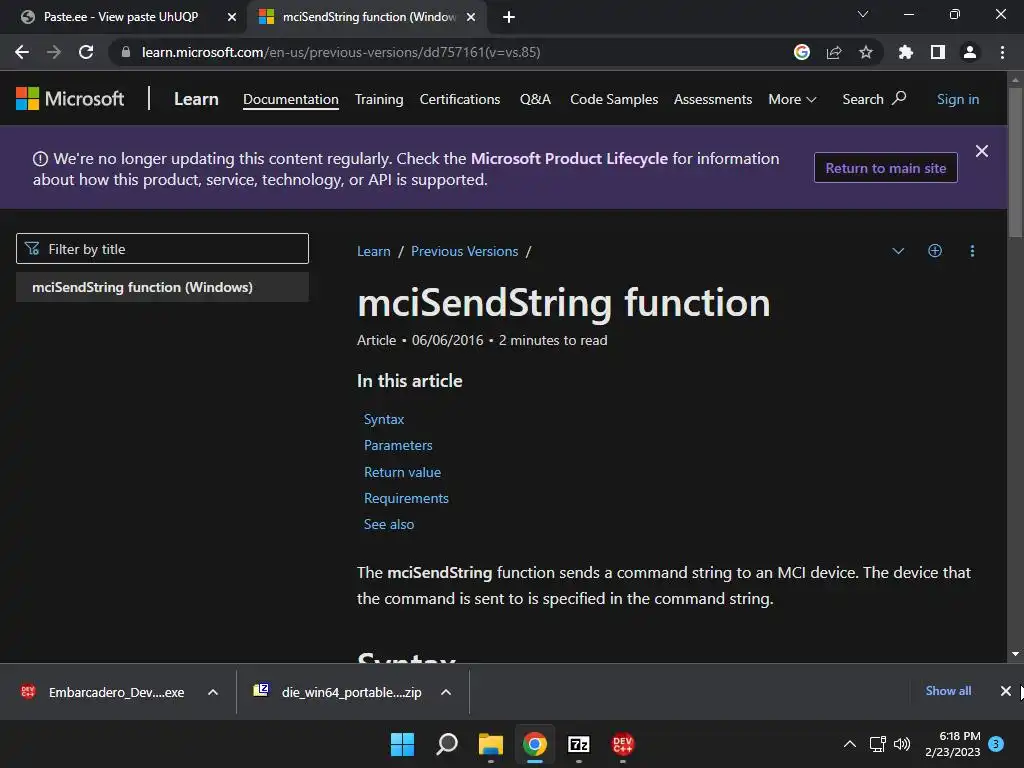
Task: Jump to the Syntax section link
Action: click(x=384, y=419)
